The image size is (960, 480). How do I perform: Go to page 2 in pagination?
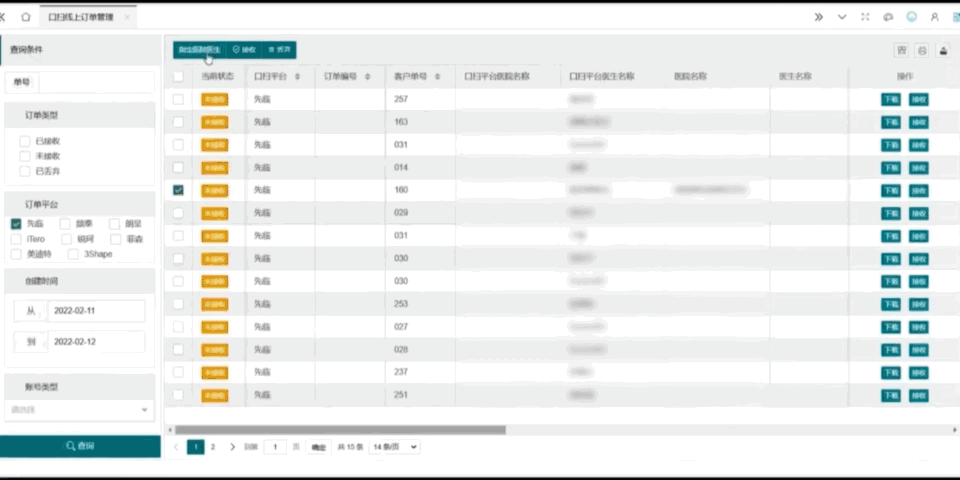(x=212, y=447)
